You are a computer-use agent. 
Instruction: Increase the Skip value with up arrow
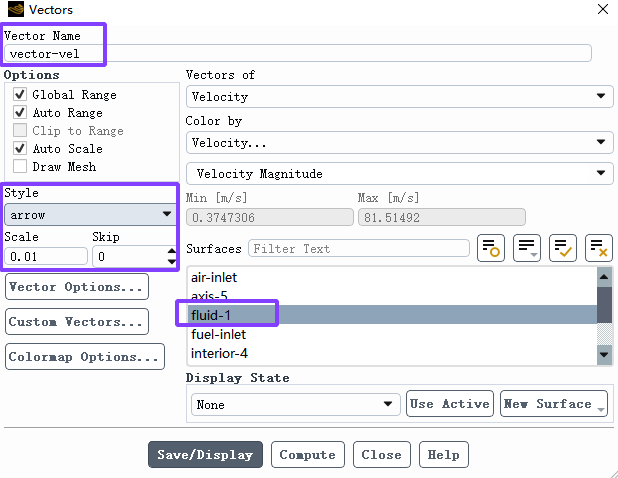coord(171,251)
